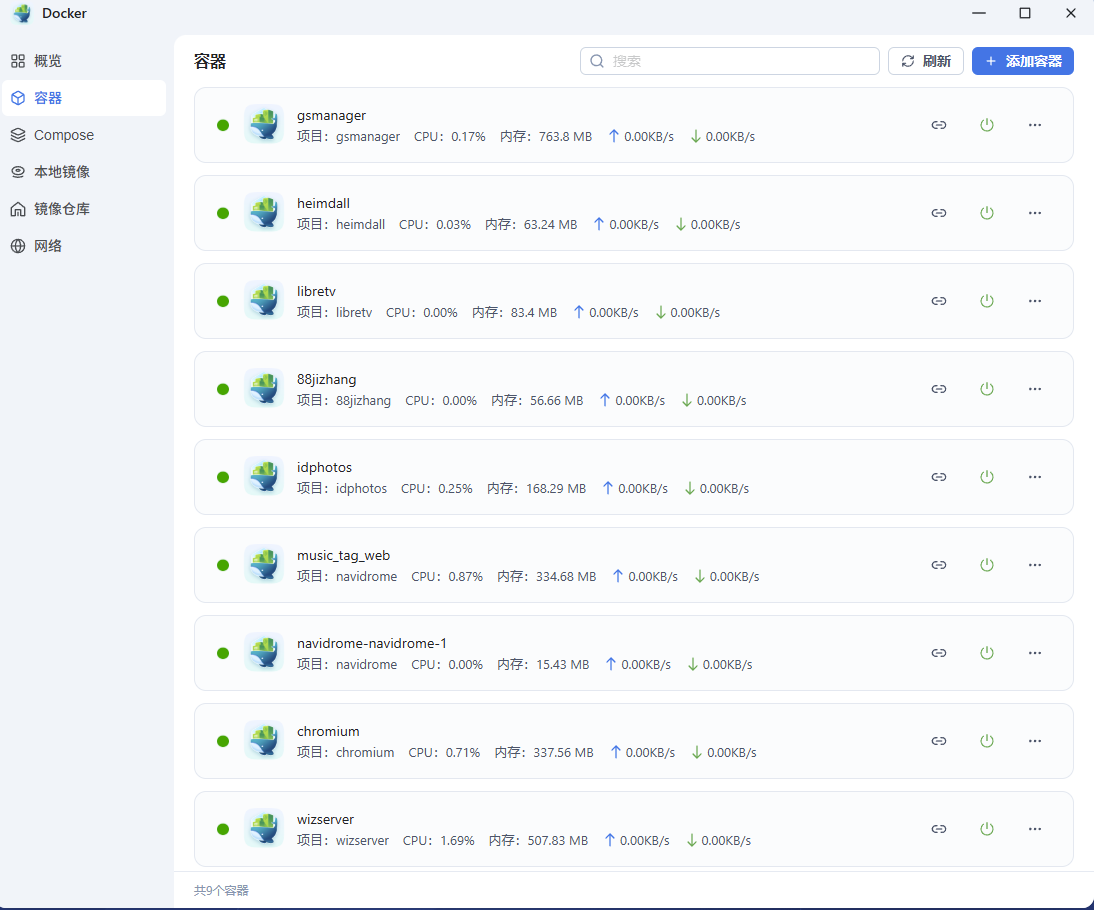Click container name music_tag_web
The image size is (1094, 910).
(343, 555)
